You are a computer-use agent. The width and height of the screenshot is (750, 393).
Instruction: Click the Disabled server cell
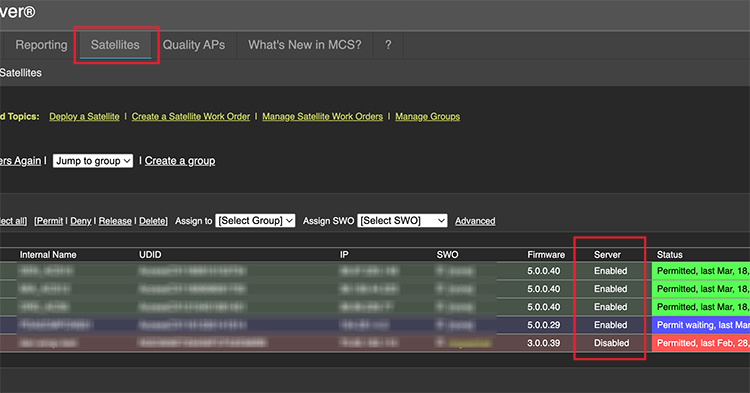pos(611,343)
